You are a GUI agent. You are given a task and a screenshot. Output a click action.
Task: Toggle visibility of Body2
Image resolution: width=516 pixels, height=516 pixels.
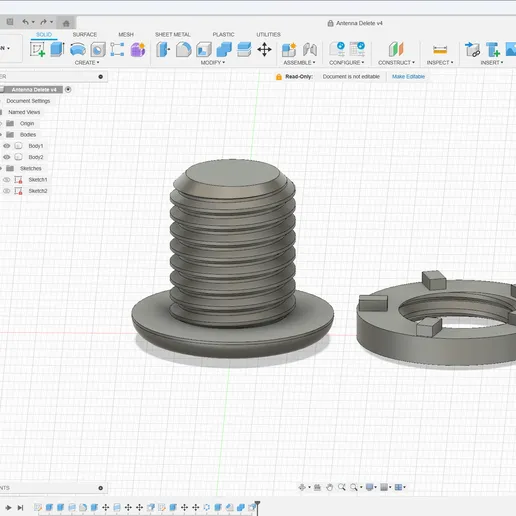point(7,157)
